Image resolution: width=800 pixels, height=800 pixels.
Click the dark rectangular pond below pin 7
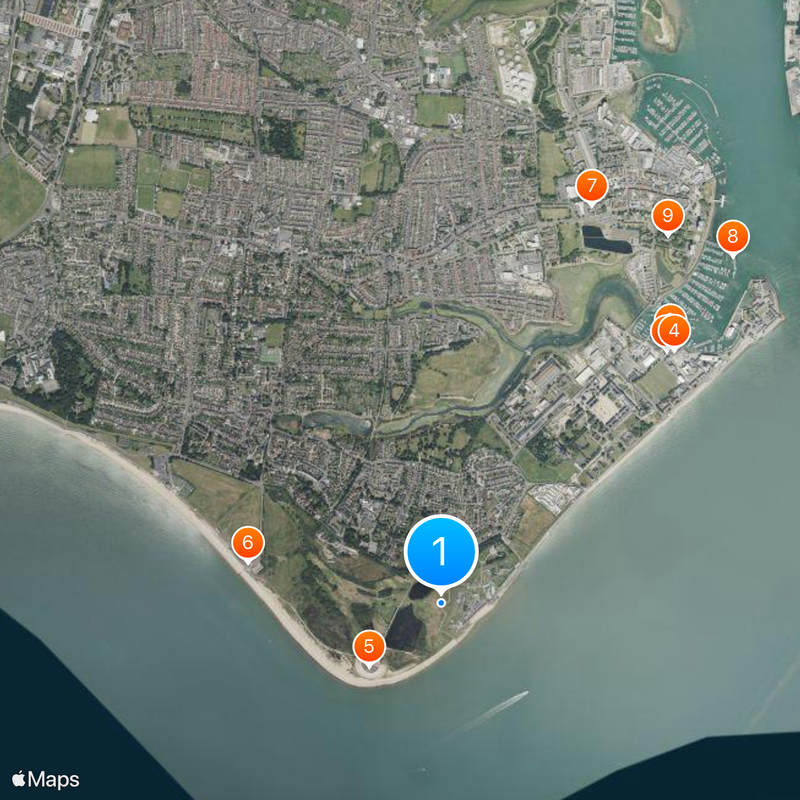(607, 240)
